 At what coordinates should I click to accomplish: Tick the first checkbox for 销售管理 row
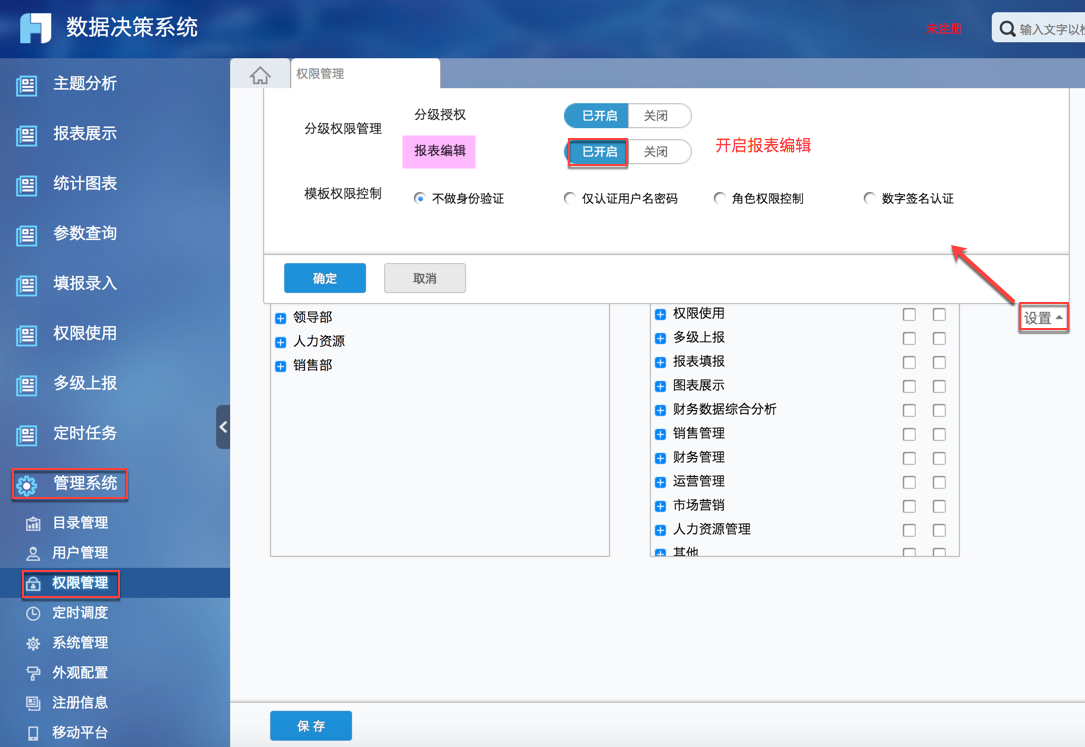(x=909, y=434)
